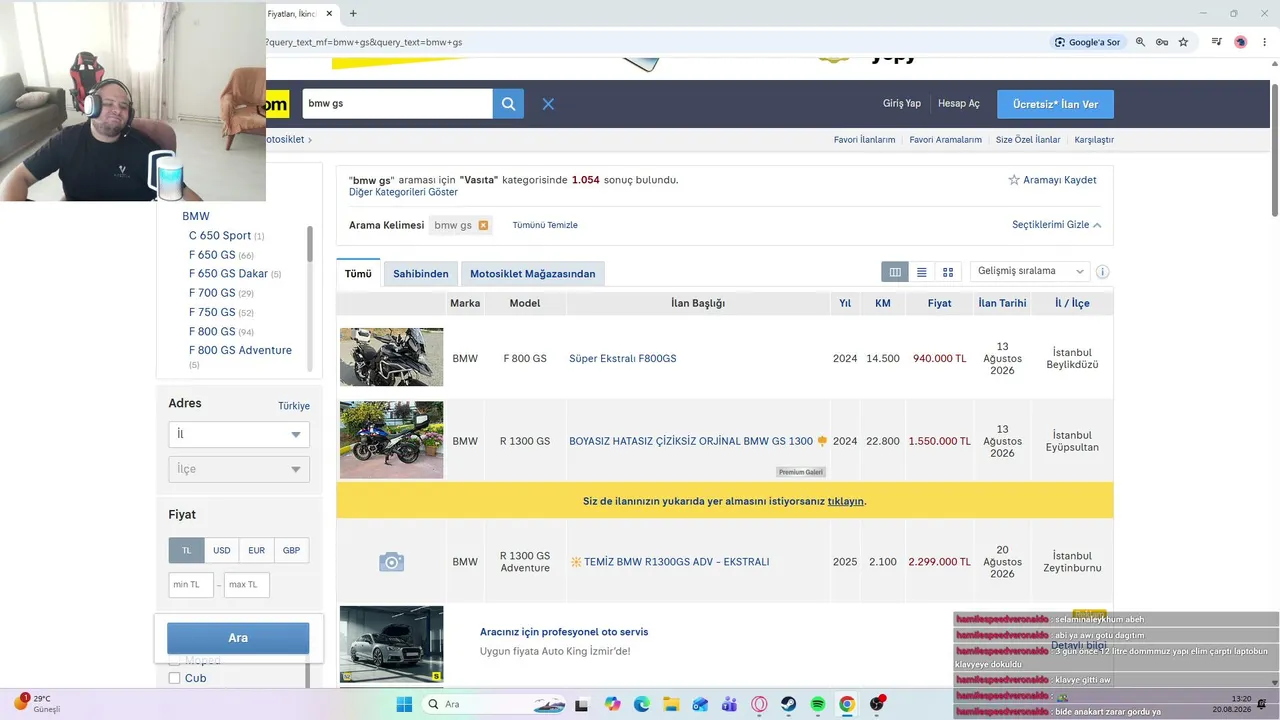Sort results by Fiyat column header
Viewport: 1280px width, 720px height.
coord(939,303)
